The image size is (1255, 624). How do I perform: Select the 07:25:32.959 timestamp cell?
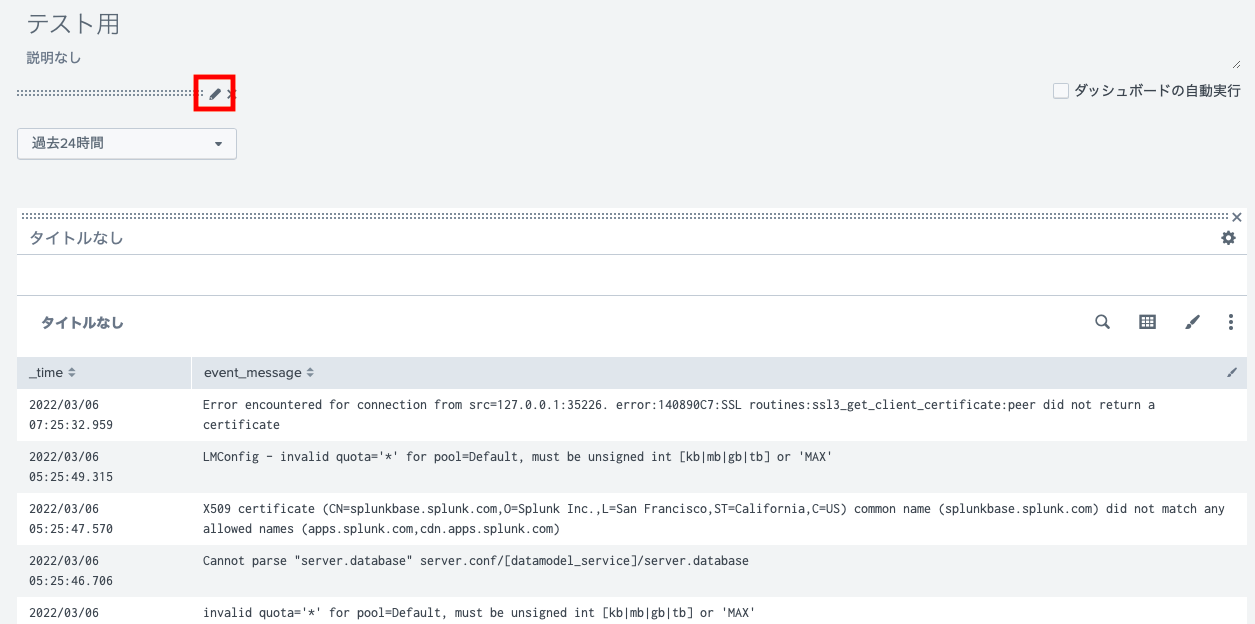pos(104,415)
